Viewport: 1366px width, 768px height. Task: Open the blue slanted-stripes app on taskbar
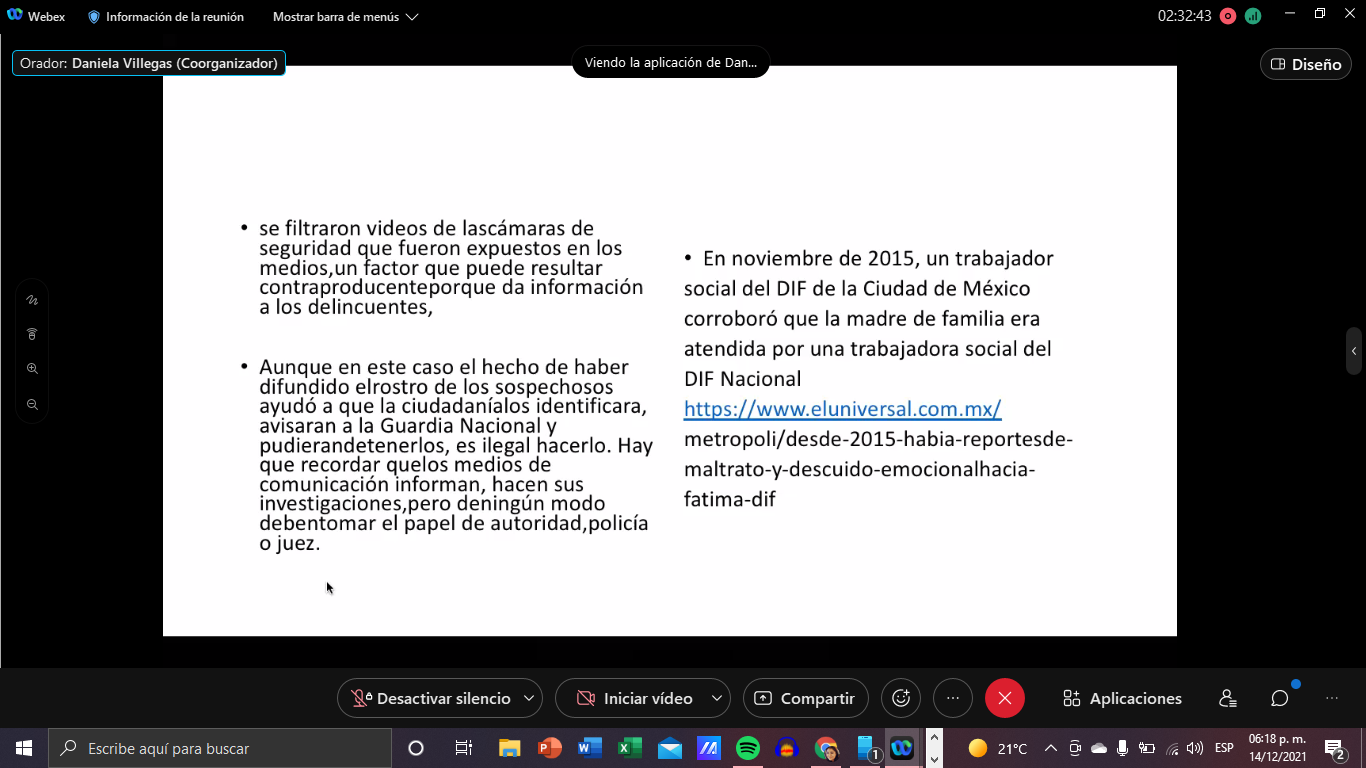(x=709, y=748)
